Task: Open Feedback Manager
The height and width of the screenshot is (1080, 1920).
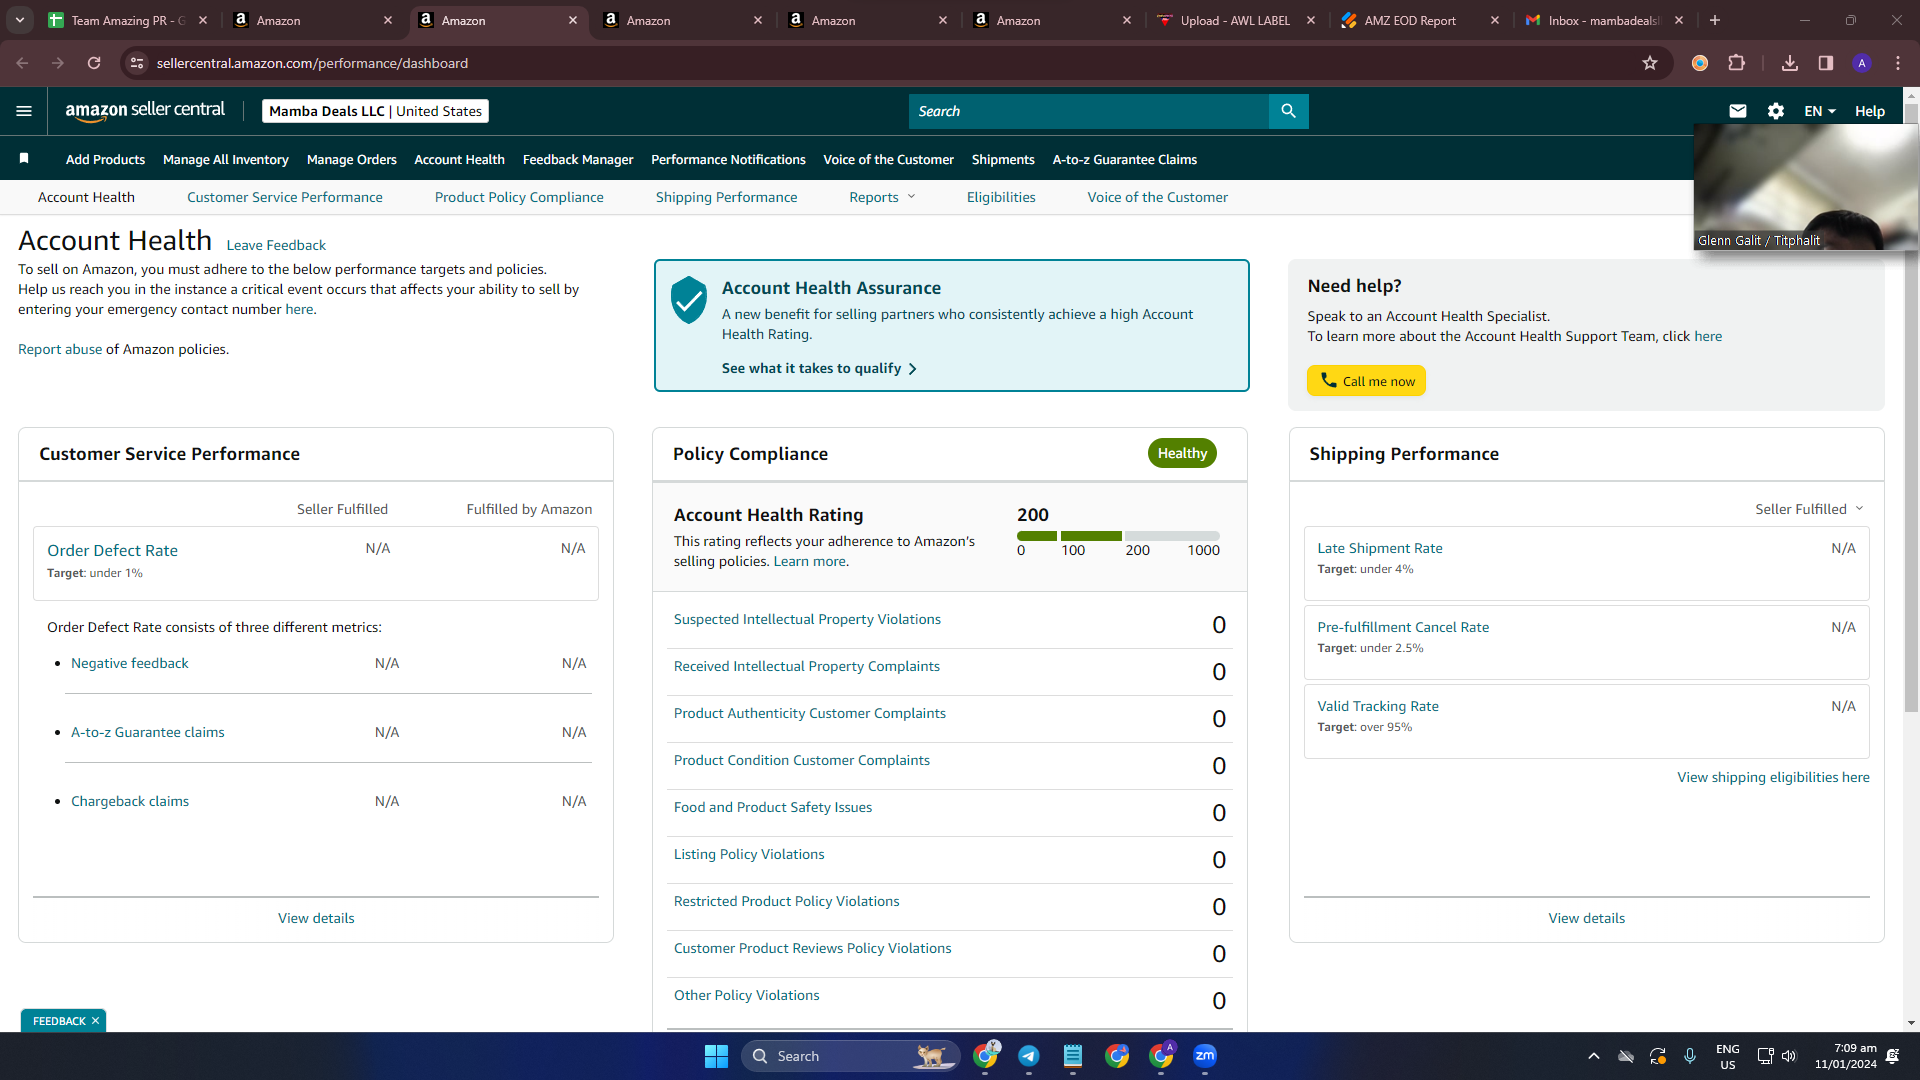Action: 578,159
